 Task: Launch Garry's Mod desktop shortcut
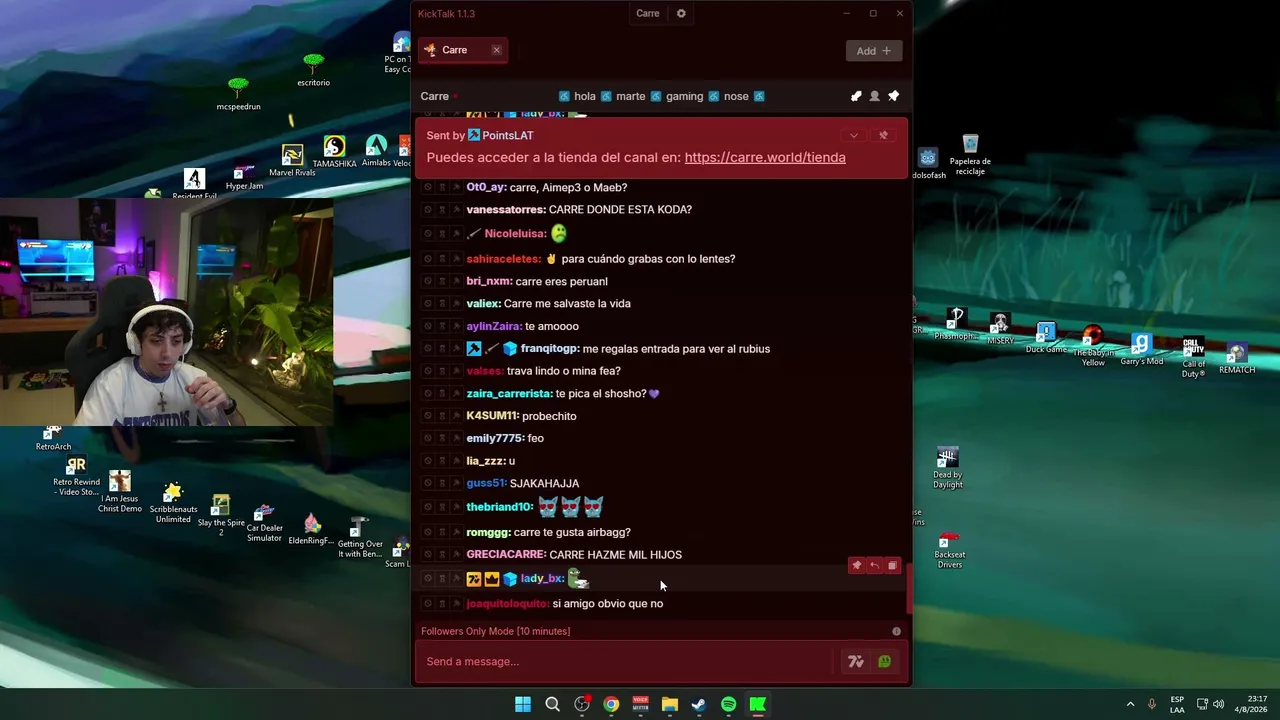pyautogui.click(x=1141, y=351)
